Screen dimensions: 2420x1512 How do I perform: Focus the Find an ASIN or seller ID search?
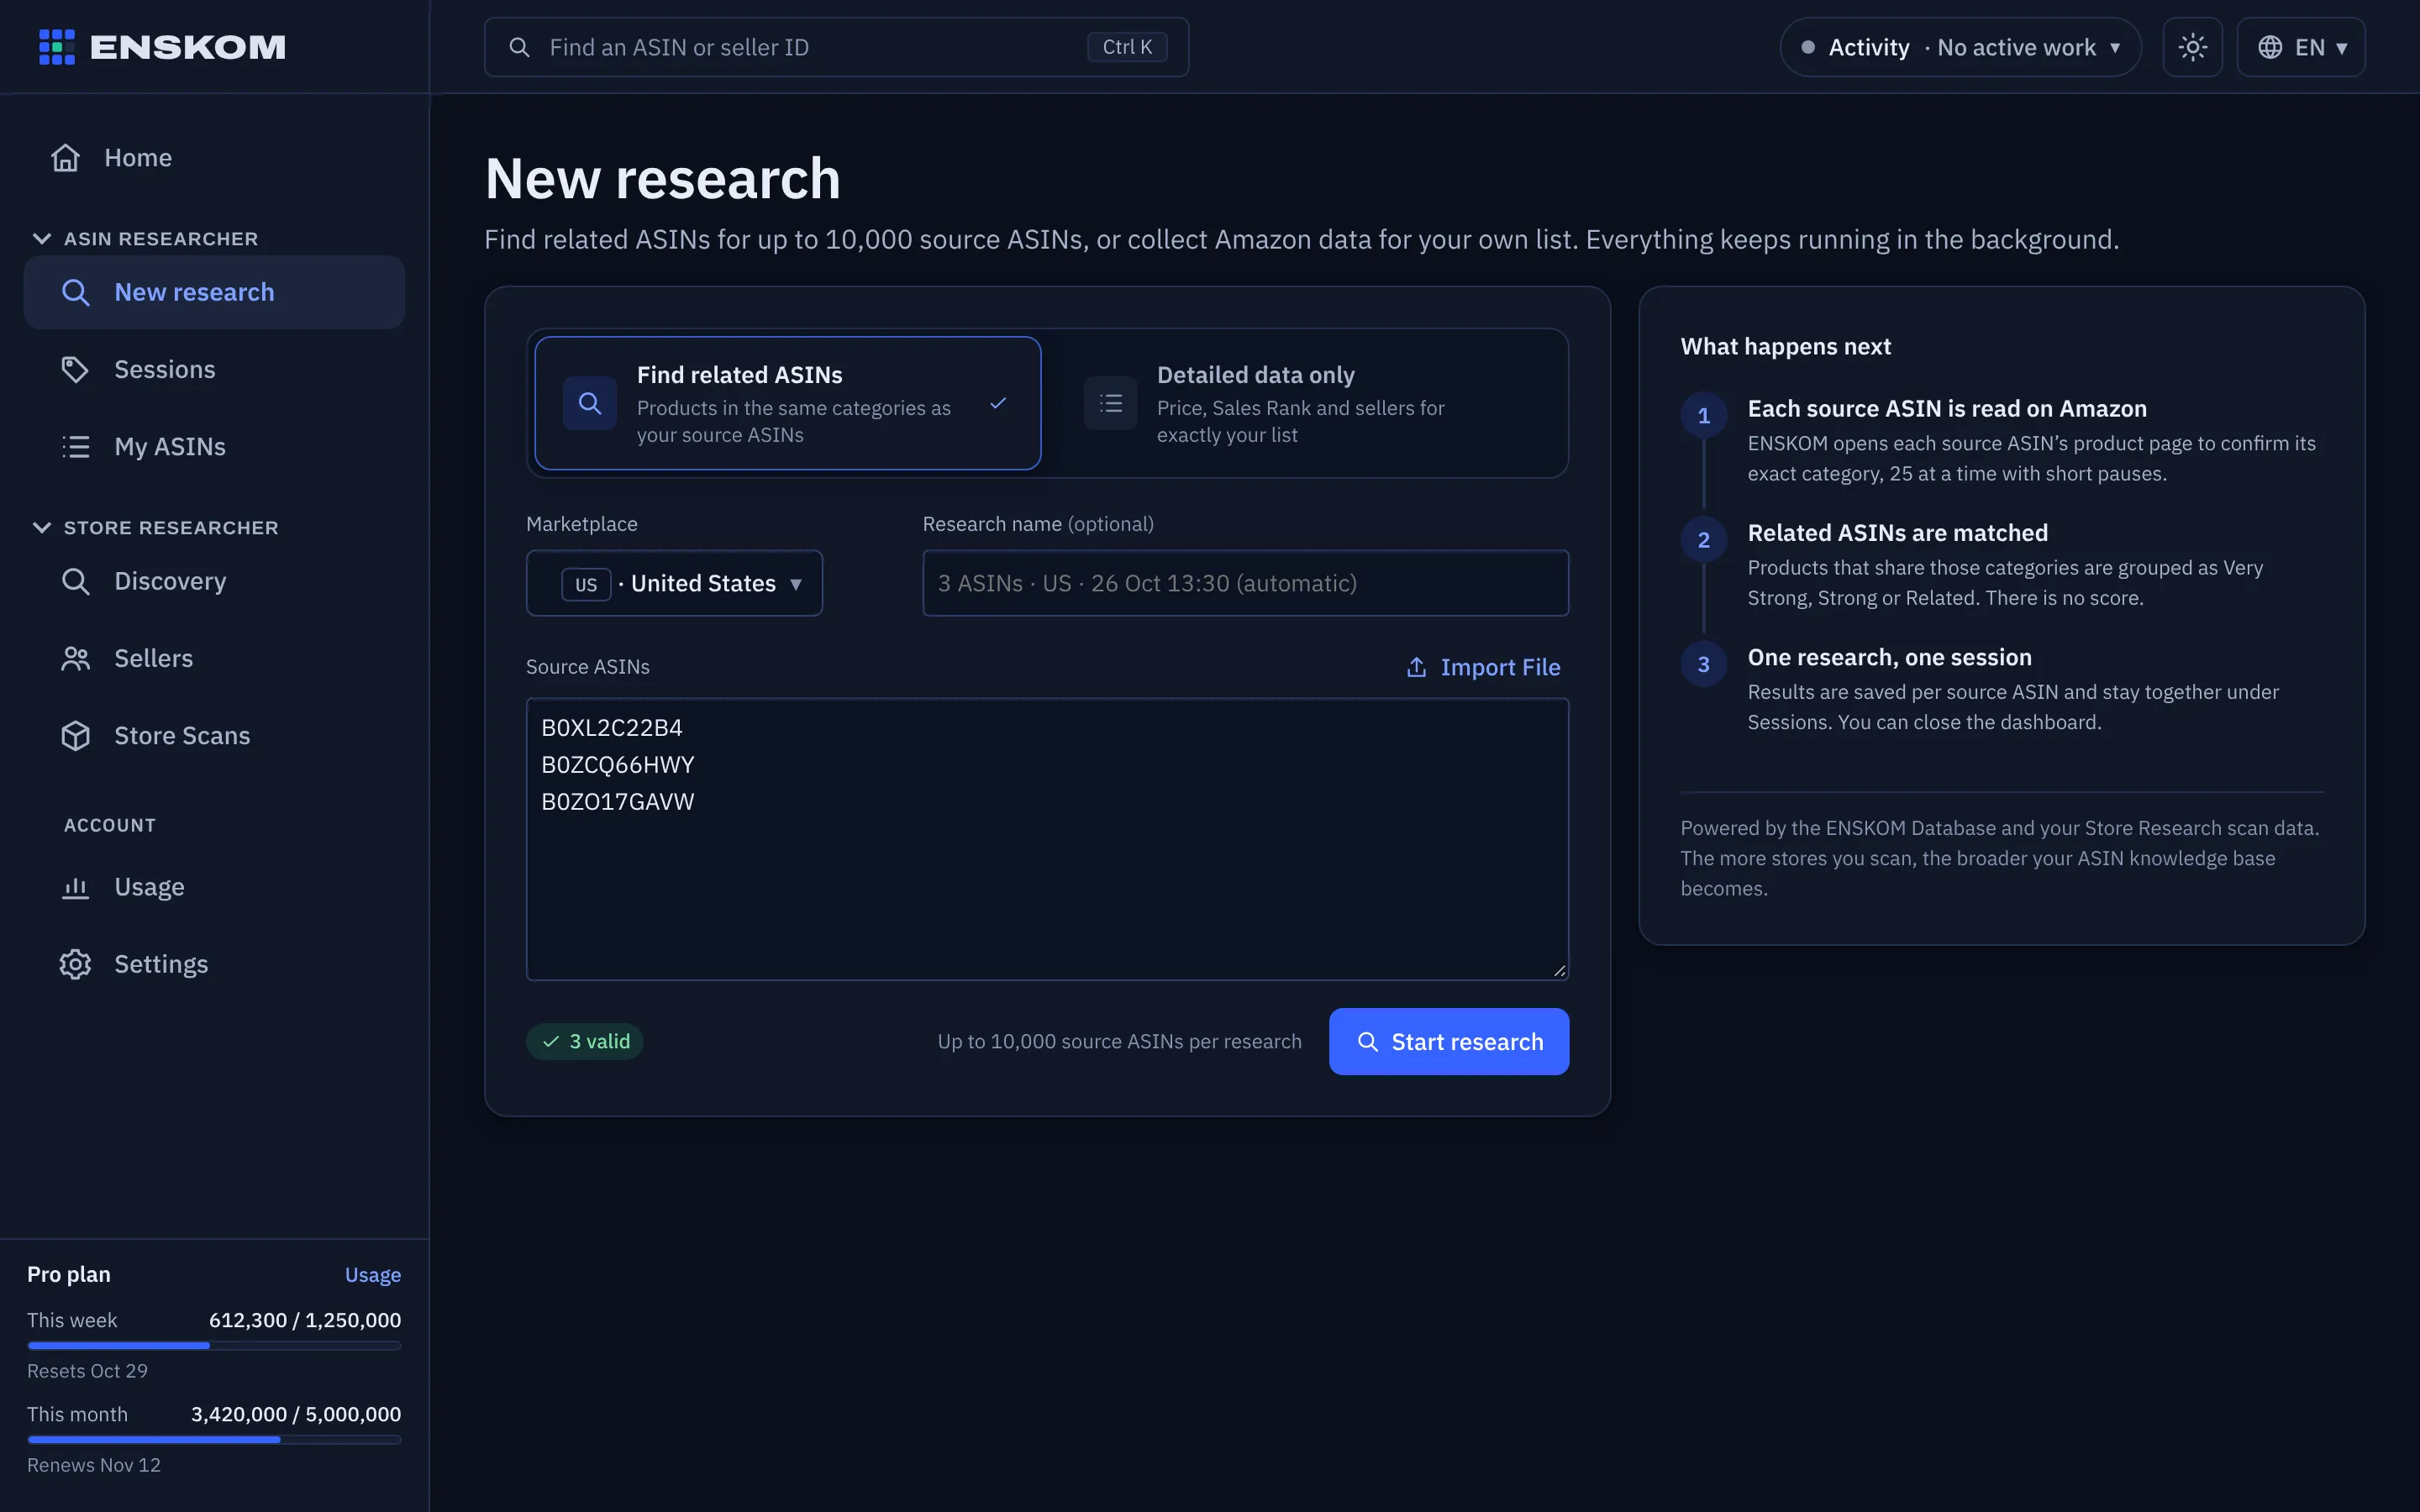pyautogui.click(x=836, y=47)
